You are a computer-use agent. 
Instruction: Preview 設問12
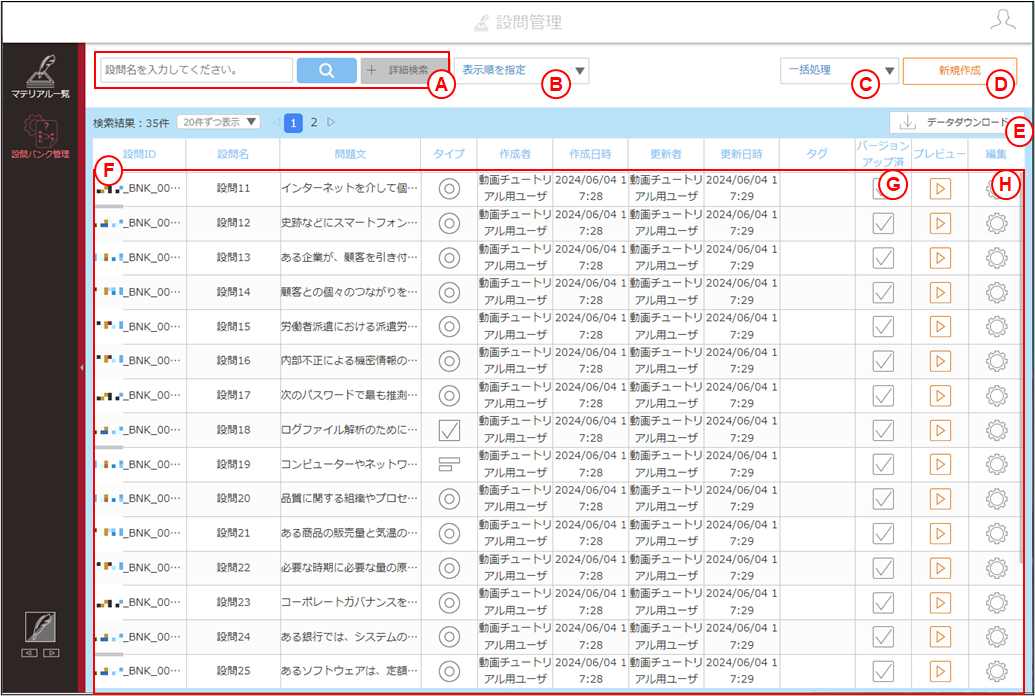[940, 223]
